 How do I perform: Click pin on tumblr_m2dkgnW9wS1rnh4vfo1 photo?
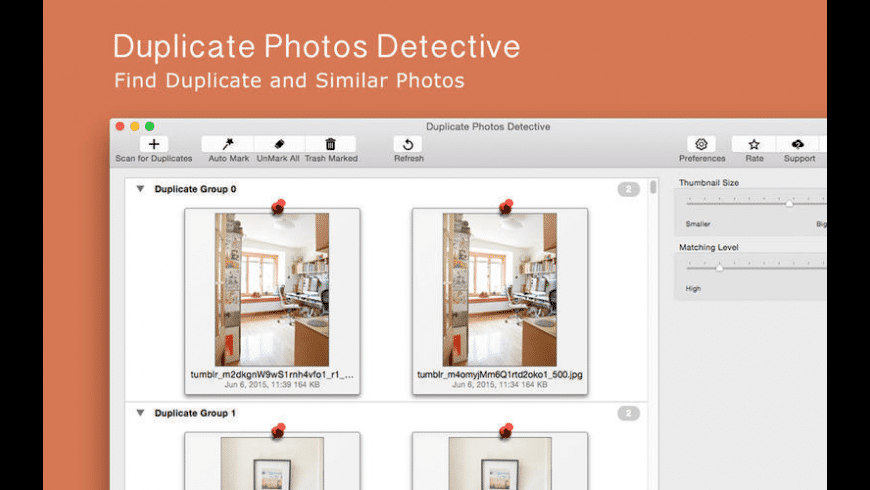tap(279, 206)
